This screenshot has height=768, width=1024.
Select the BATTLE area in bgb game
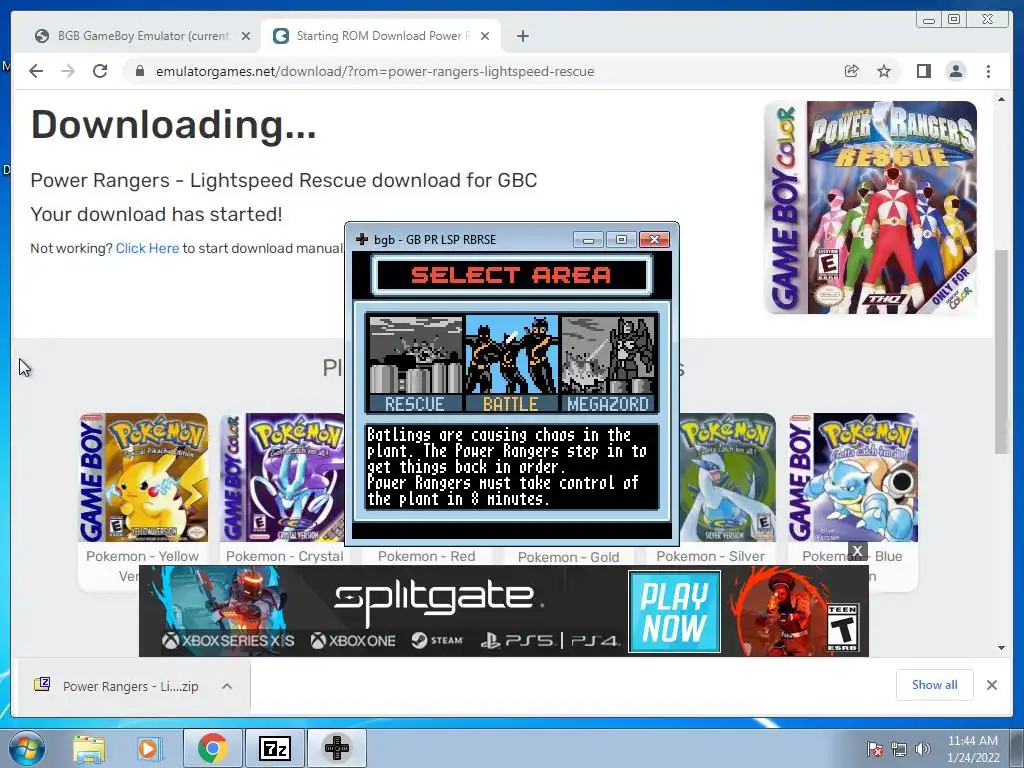coord(511,364)
